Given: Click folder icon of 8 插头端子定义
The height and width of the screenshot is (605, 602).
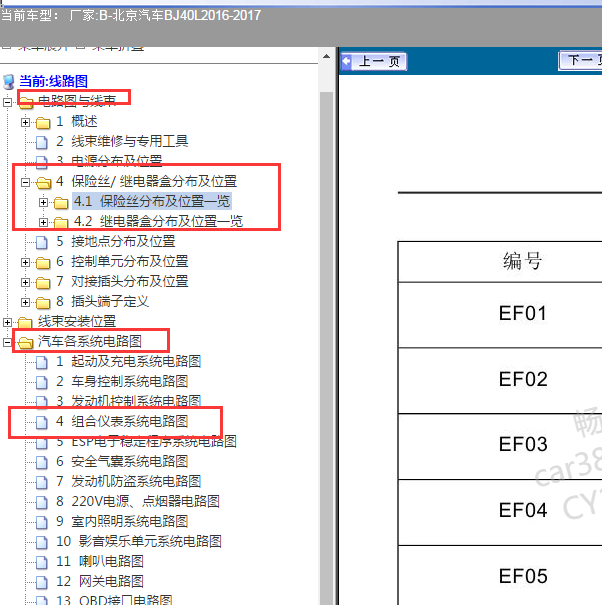Looking at the screenshot, I should click(x=43, y=302).
